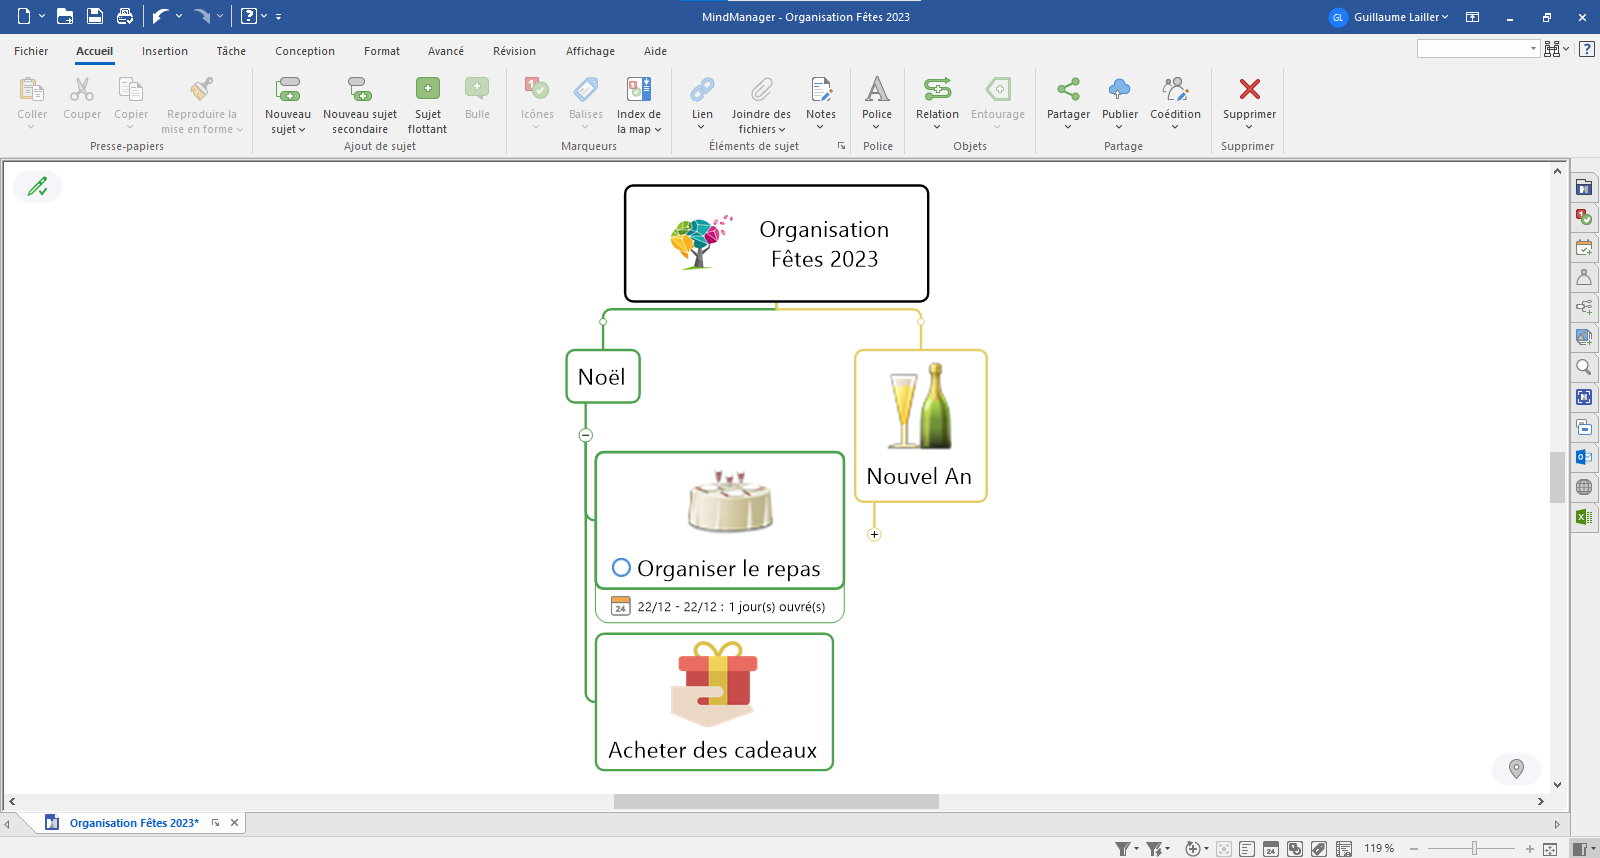
Task: Switch to the Insertion tab
Action: (x=165, y=51)
